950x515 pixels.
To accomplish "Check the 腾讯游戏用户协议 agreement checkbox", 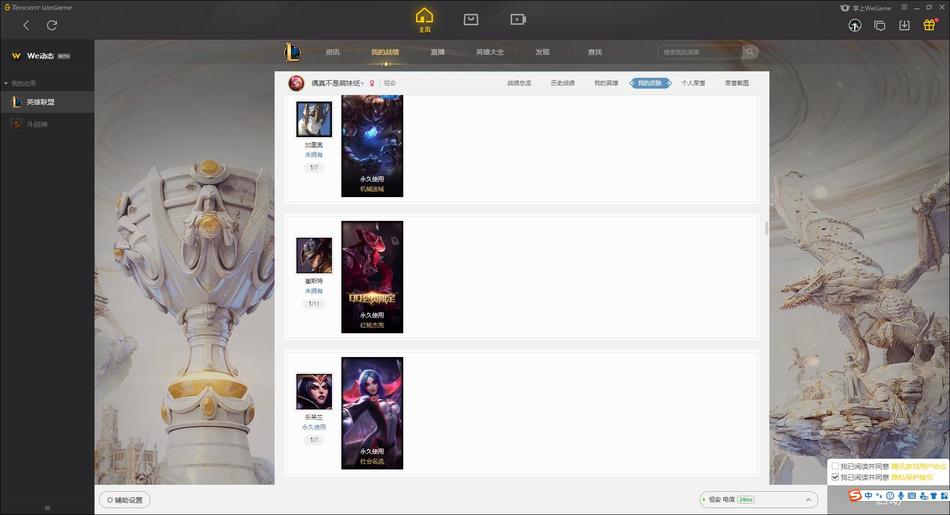I will (835, 466).
